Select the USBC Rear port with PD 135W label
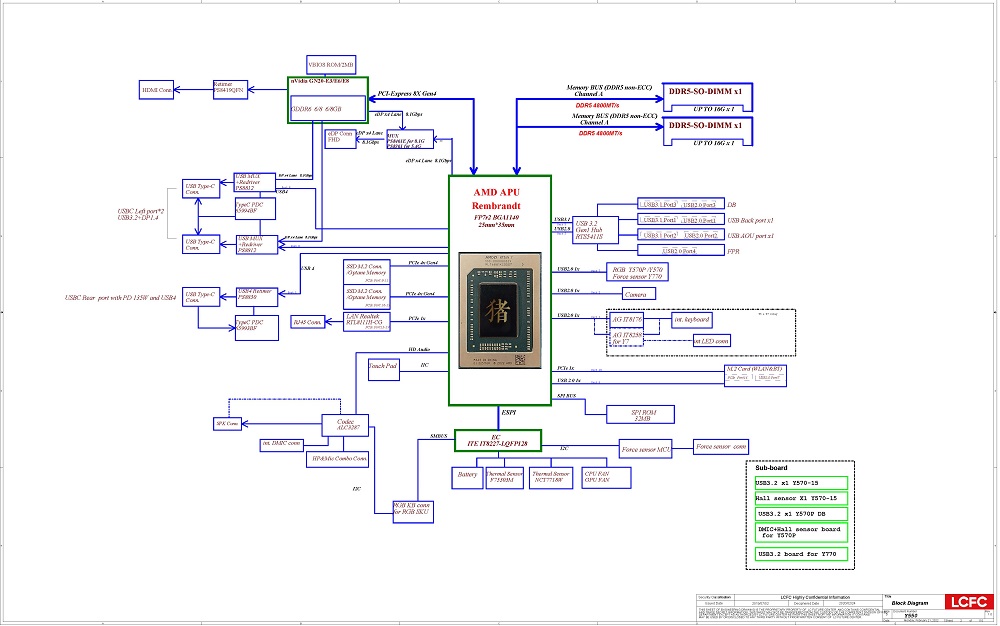The height and width of the screenshot is (626, 1000). pyautogui.click(x=120, y=298)
